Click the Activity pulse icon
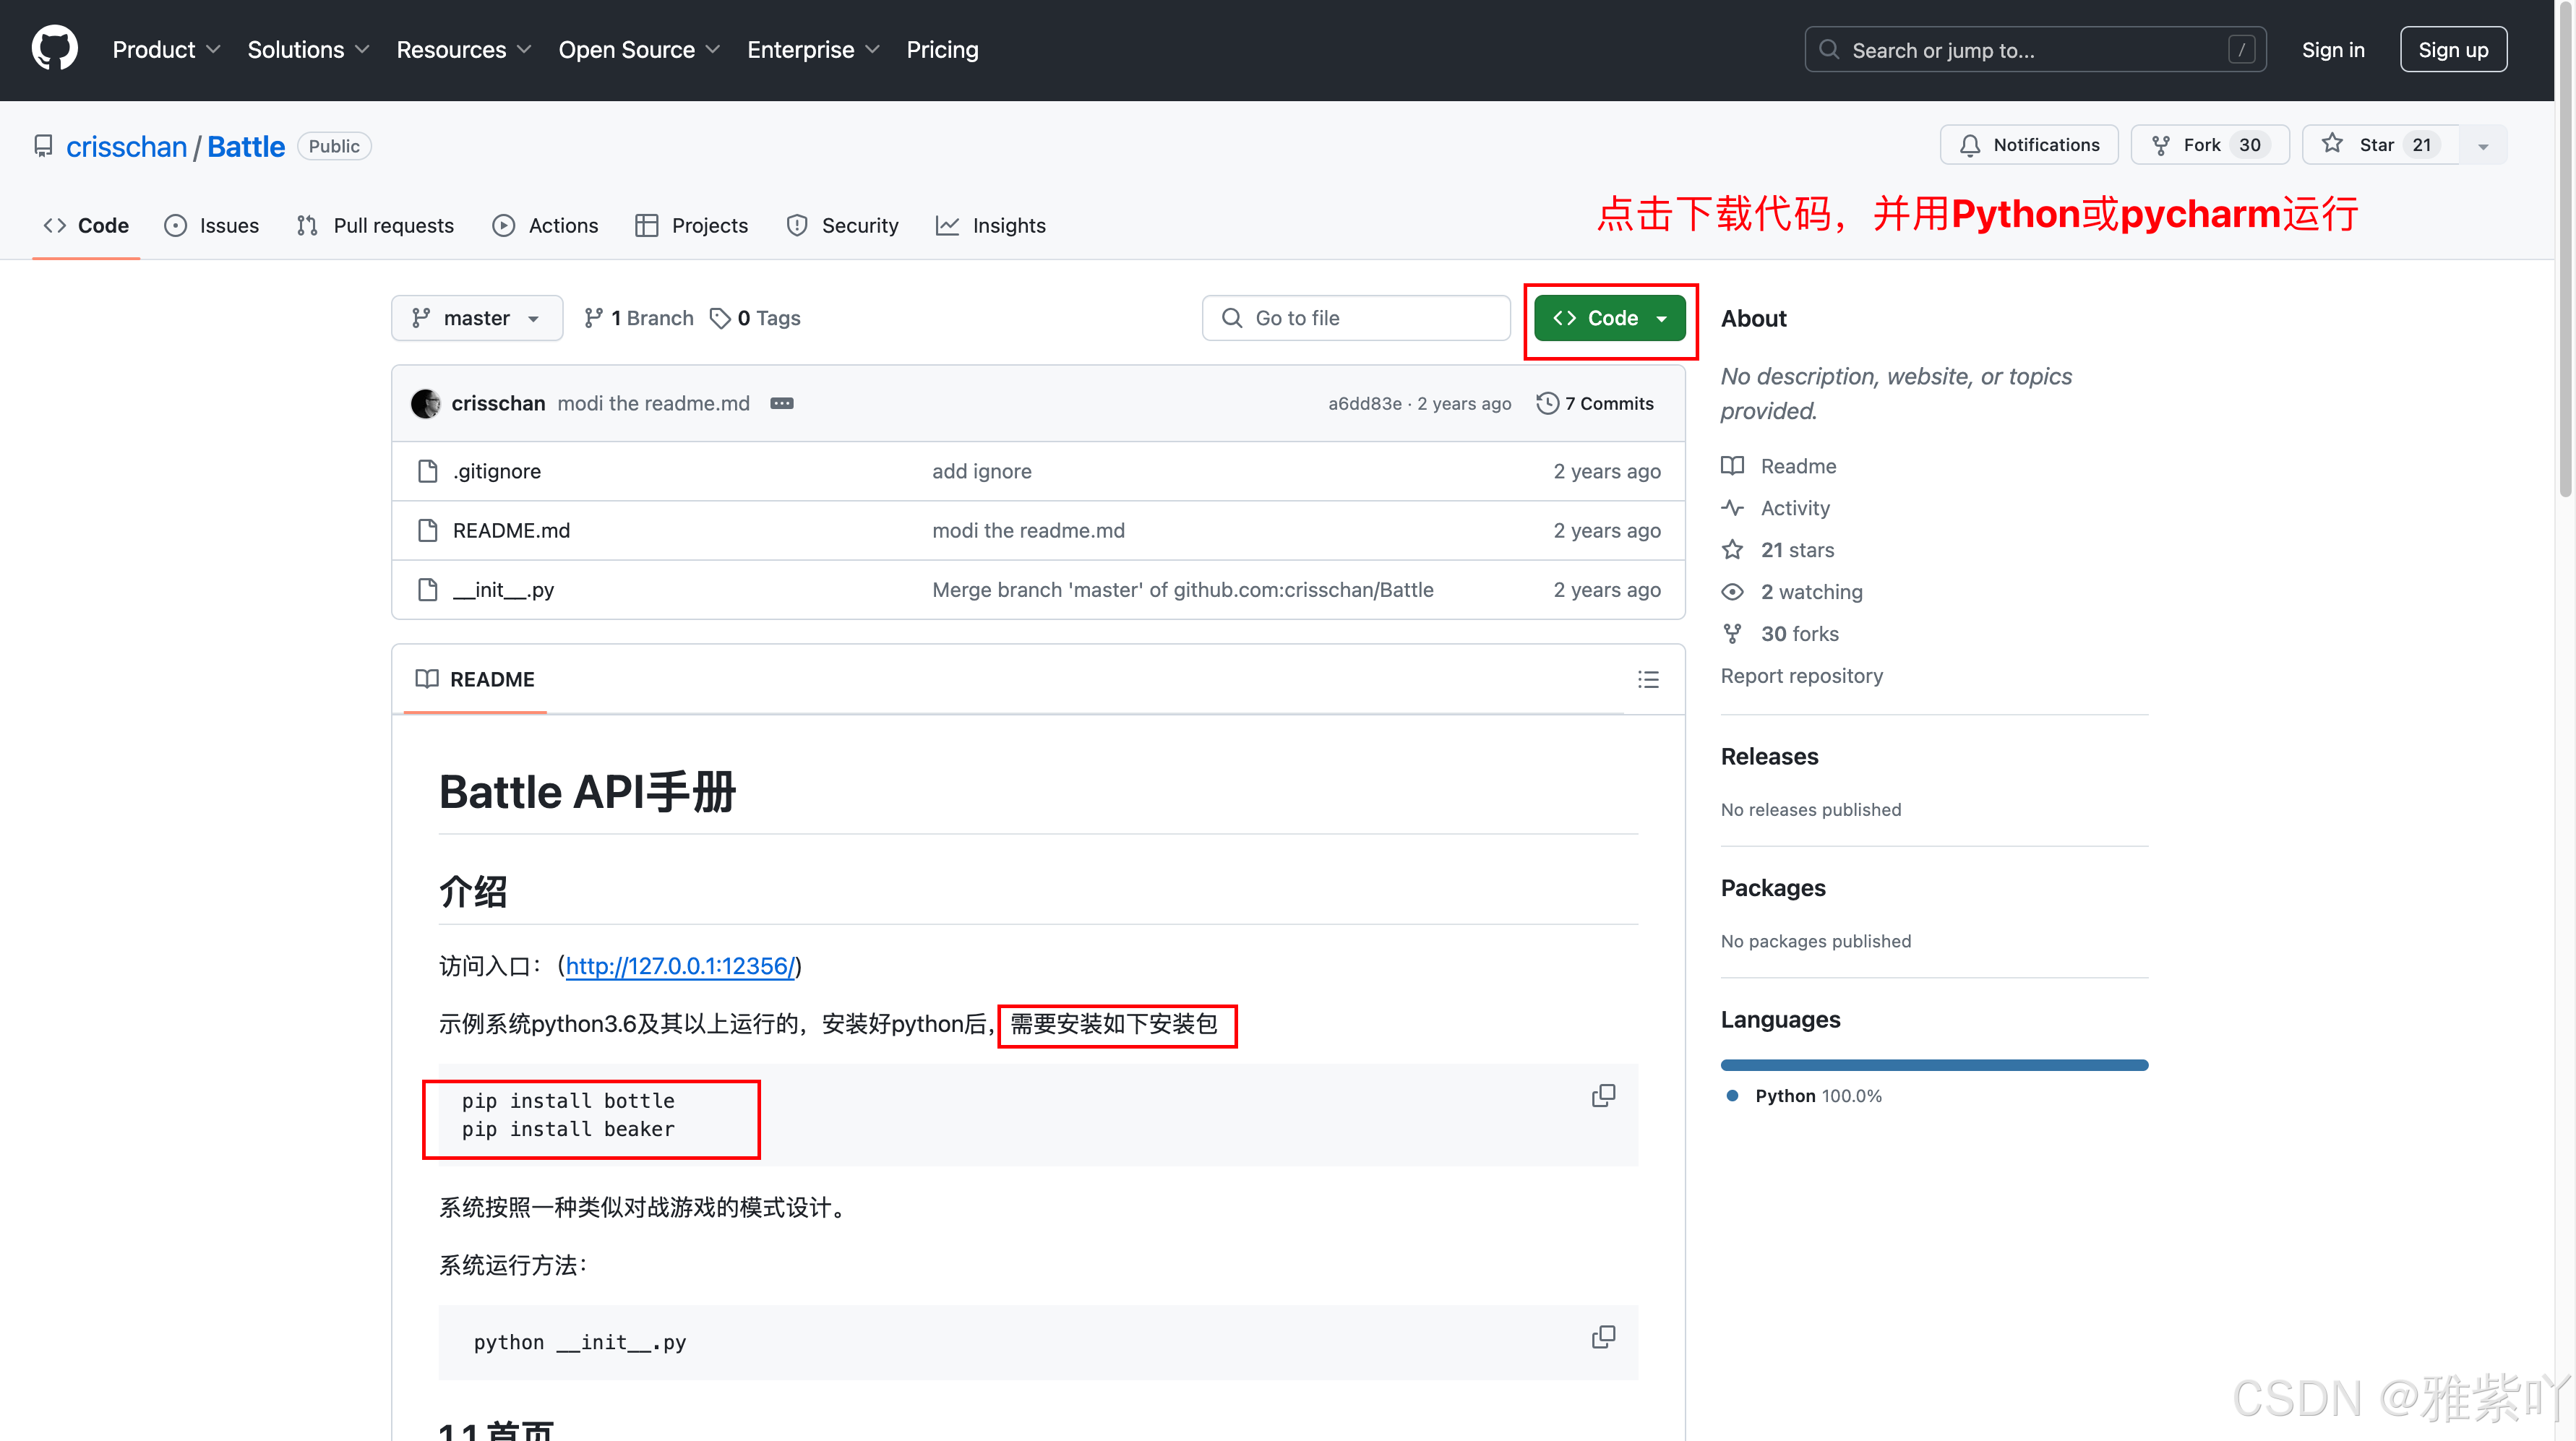2576x1441 pixels. pos(1735,507)
